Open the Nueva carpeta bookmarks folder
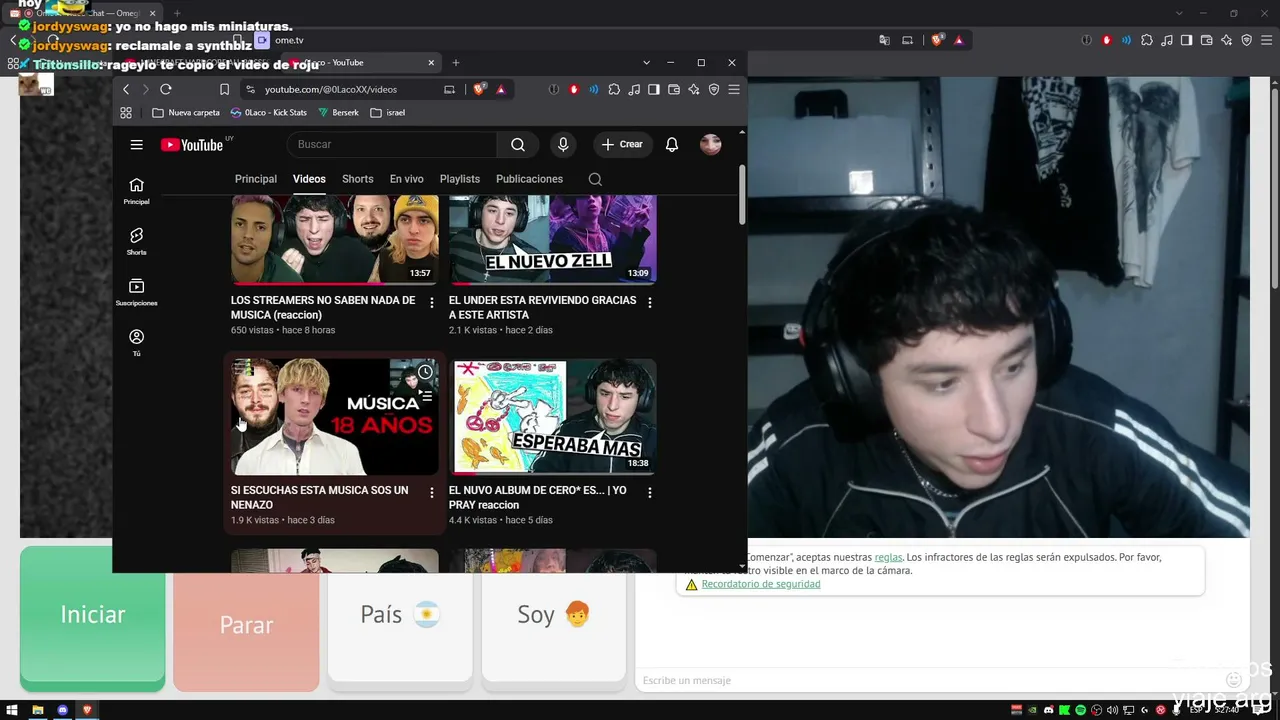 click(186, 113)
